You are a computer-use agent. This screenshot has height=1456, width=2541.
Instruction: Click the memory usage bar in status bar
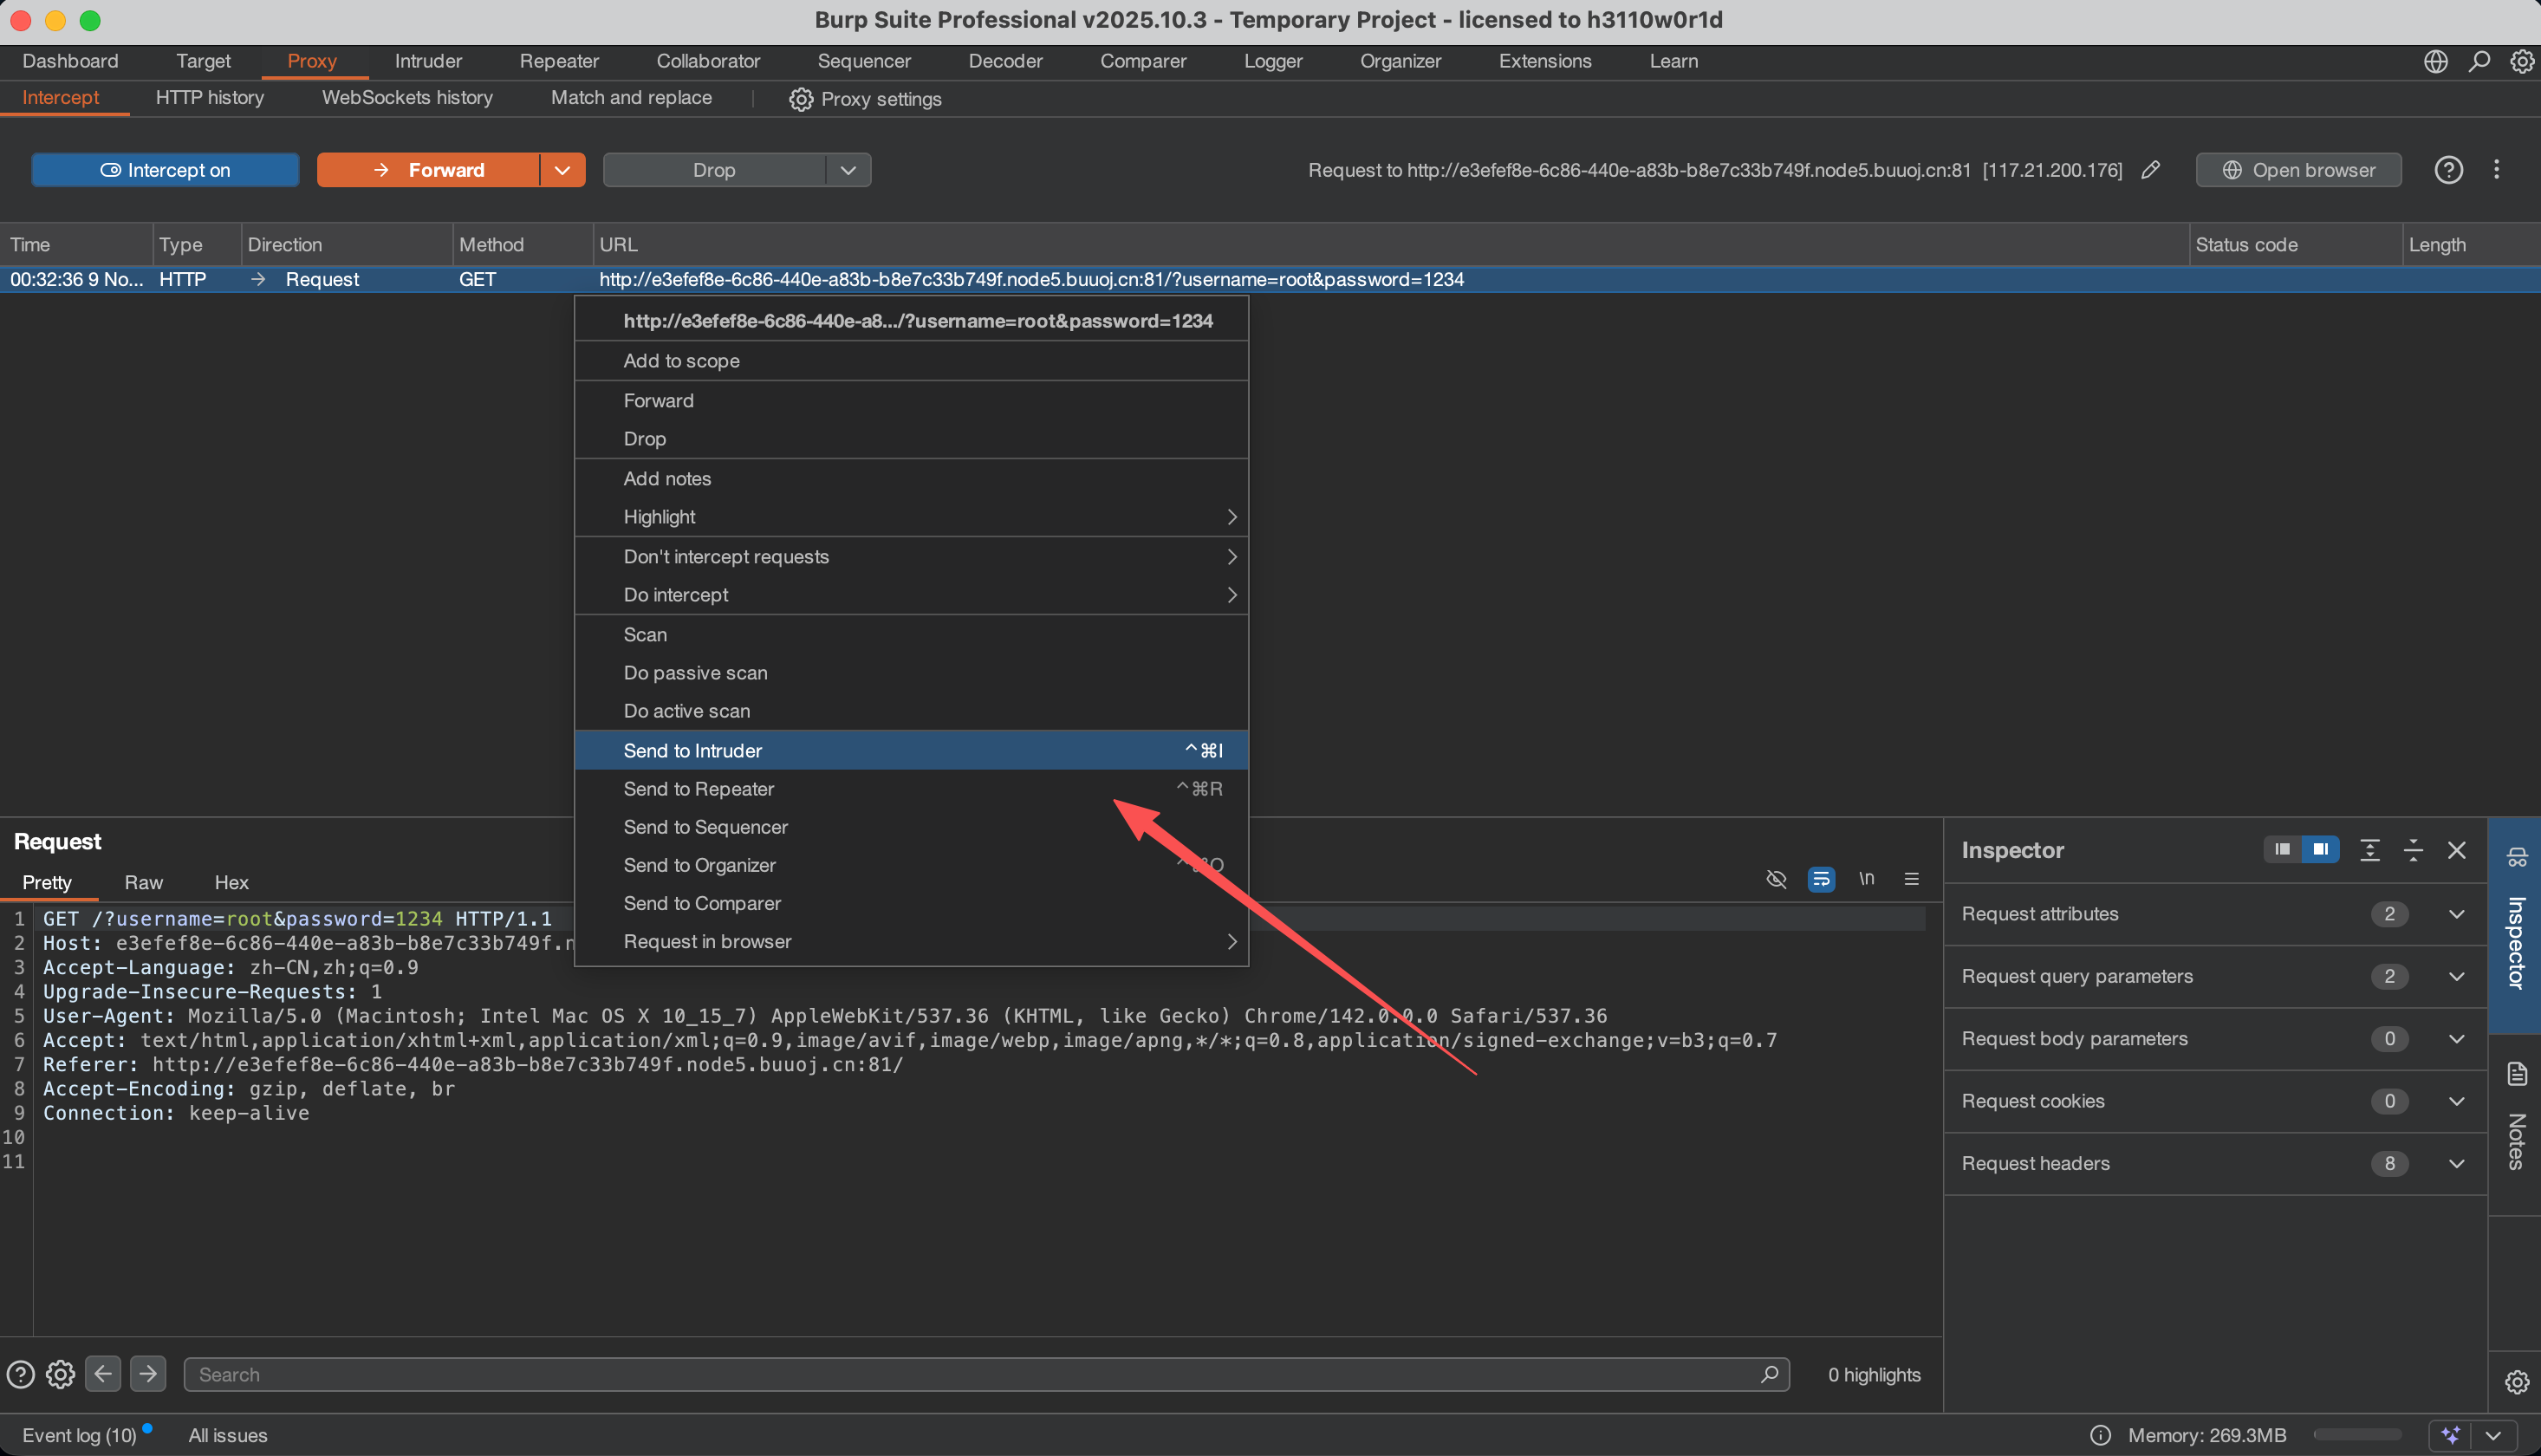pyautogui.click(x=2356, y=1434)
